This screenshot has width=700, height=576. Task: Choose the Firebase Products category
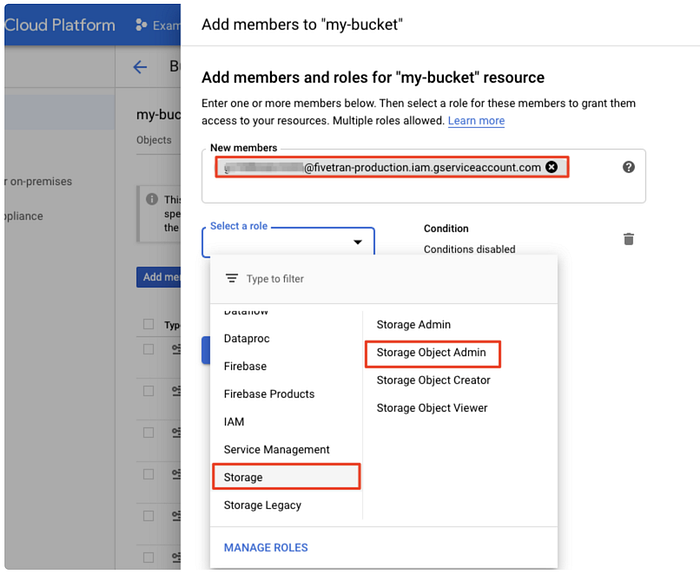(x=269, y=394)
